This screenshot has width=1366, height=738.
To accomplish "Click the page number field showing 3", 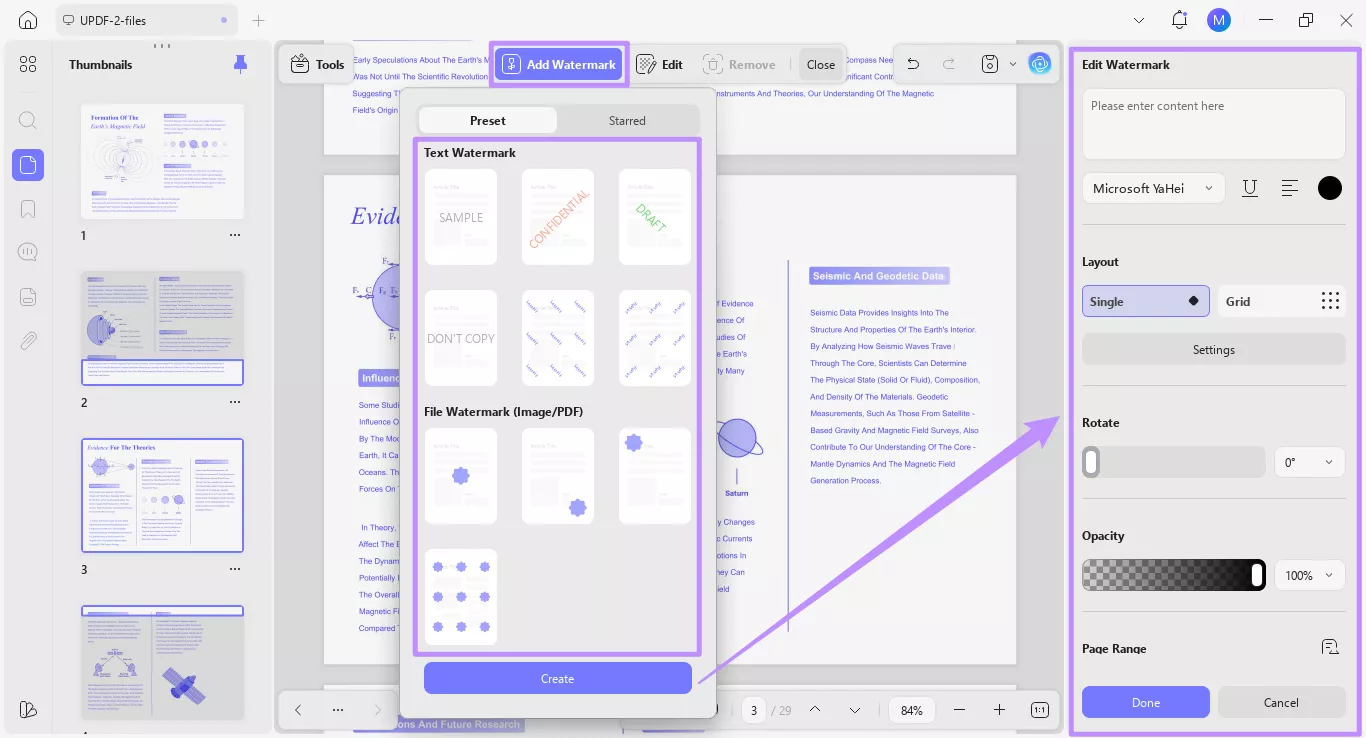I will 755,710.
